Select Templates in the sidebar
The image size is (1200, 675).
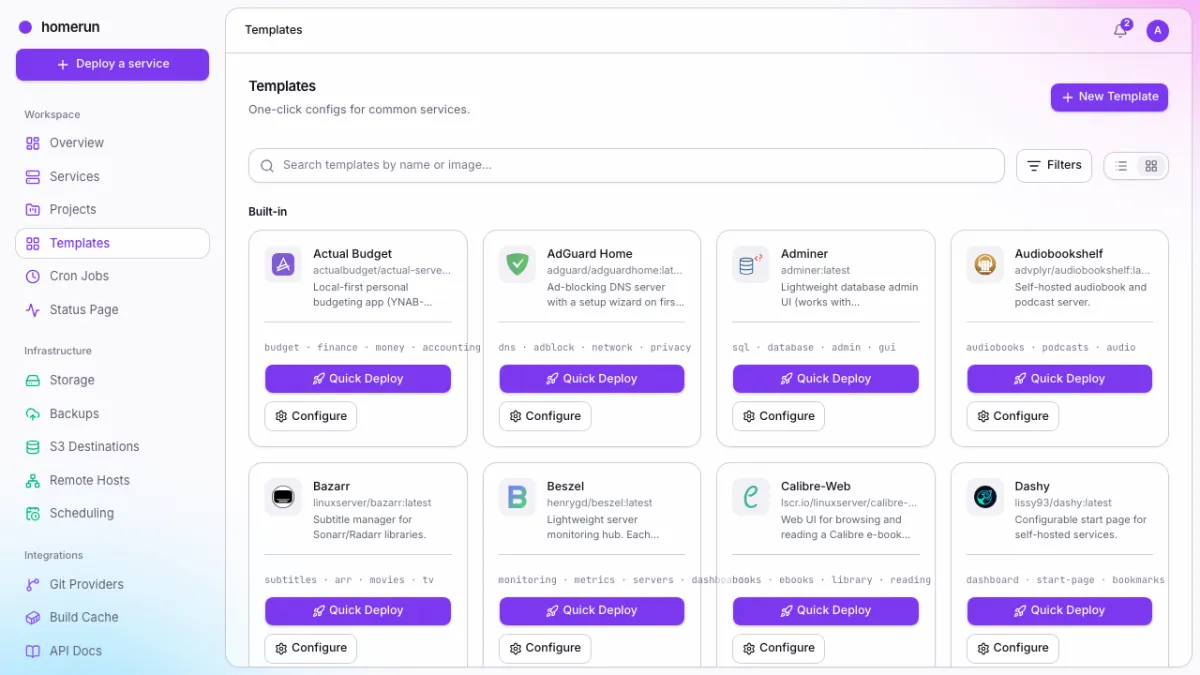click(112, 243)
